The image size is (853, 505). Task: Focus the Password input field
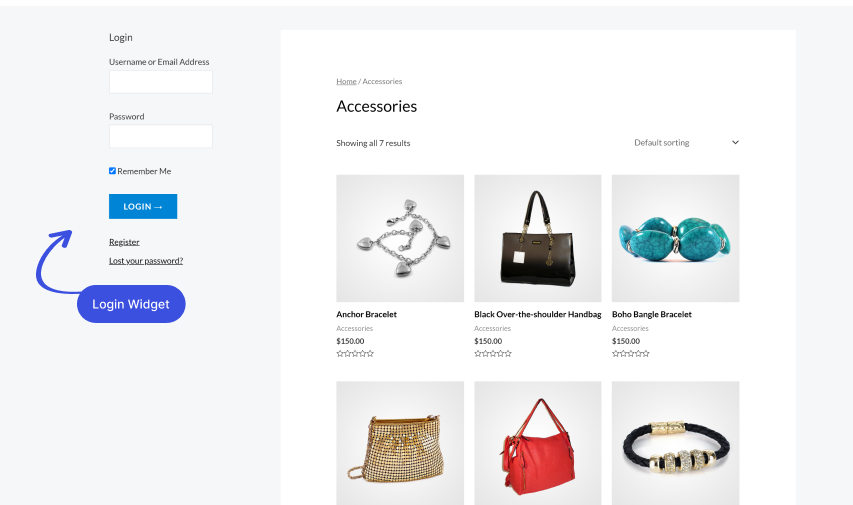coord(160,136)
